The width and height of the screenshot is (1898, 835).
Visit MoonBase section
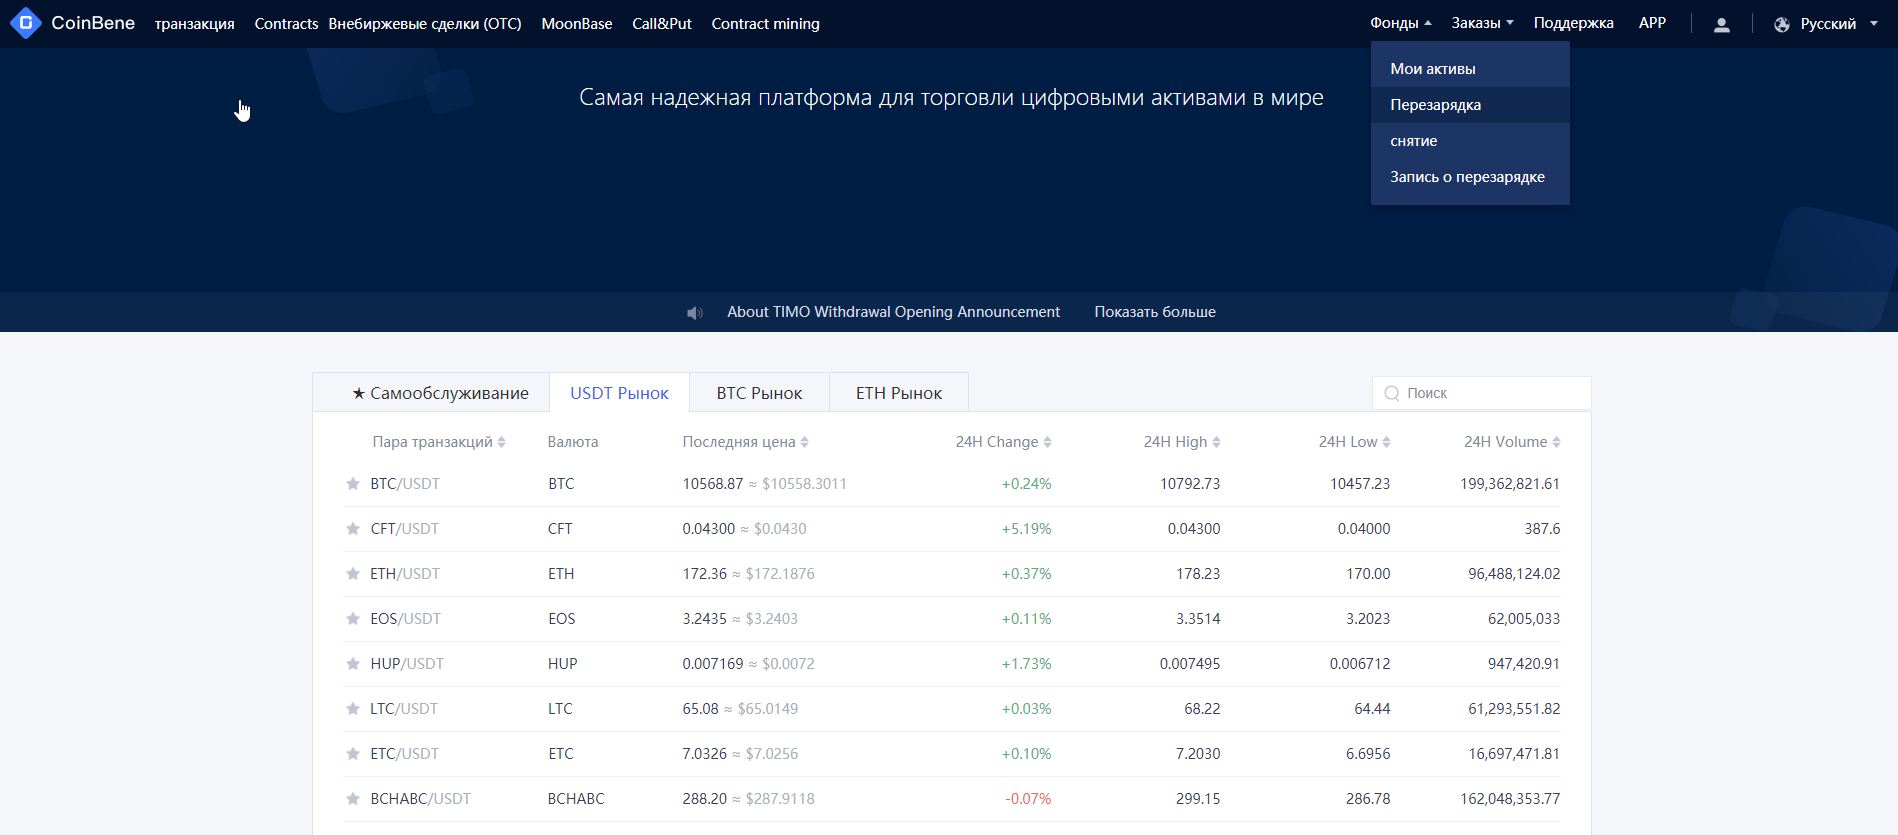pos(577,24)
